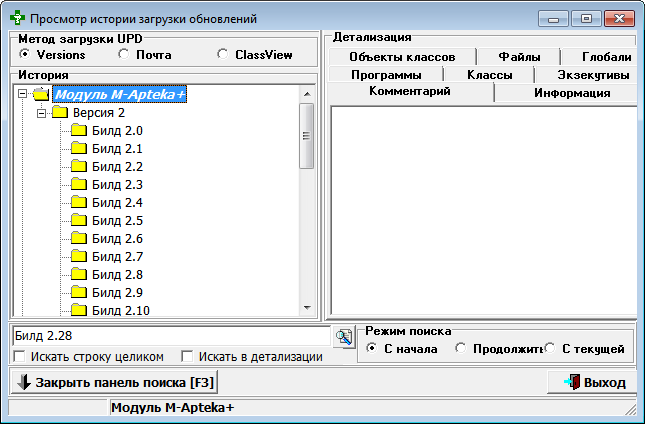Click the folder icon of Билд 2.10

tap(79, 311)
